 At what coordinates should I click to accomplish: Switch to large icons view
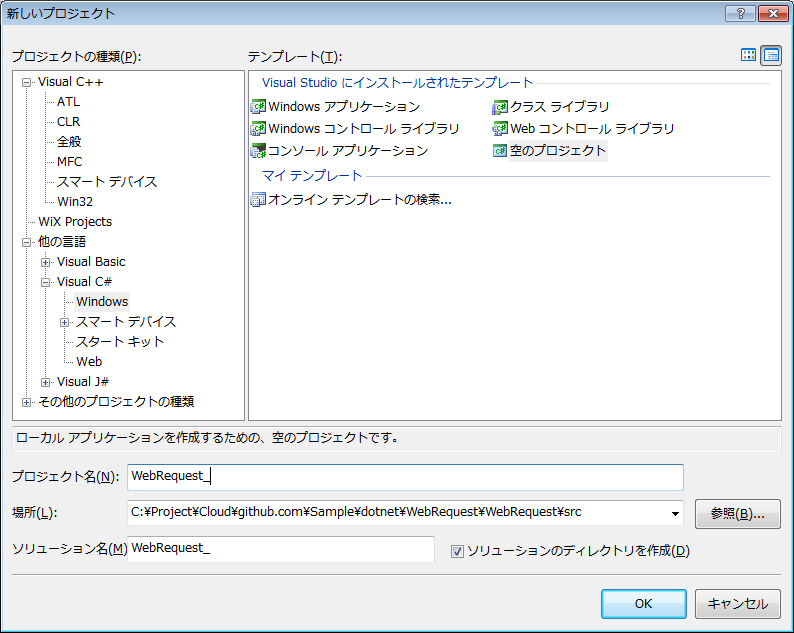tap(748, 55)
